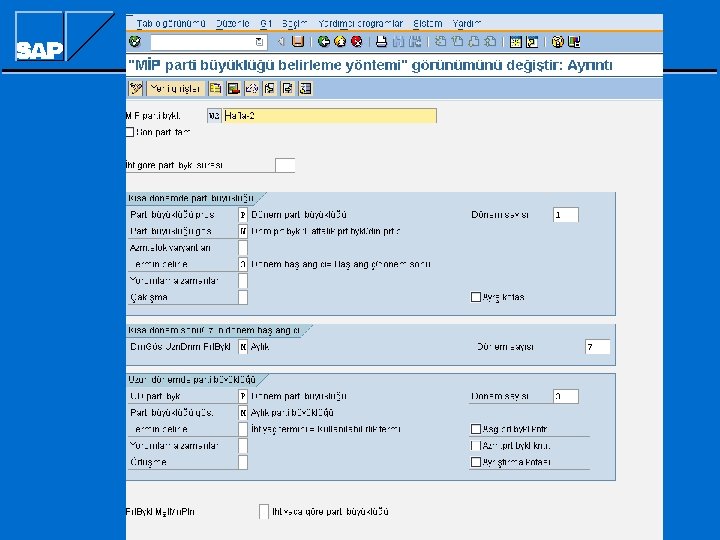The height and width of the screenshot is (540, 720).
Task: Click long-term Parti büyüklüğü gös. field
Action: pos(243,413)
